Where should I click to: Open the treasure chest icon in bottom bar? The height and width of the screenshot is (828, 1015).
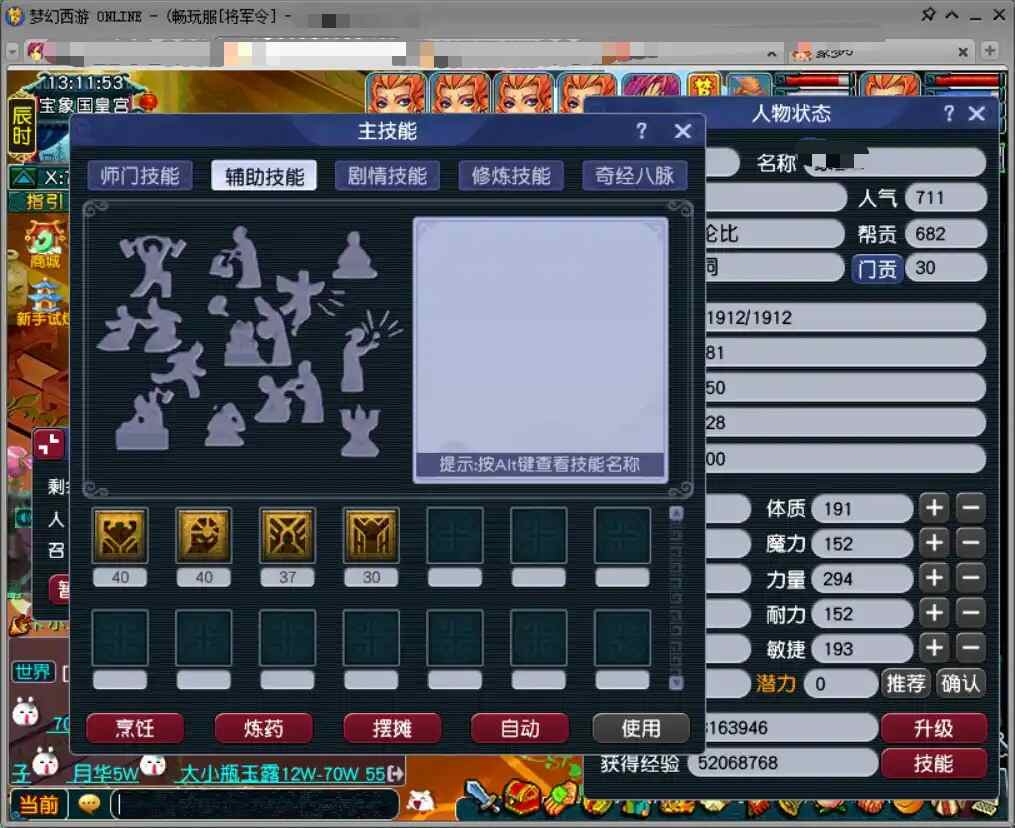coord(522,798)
